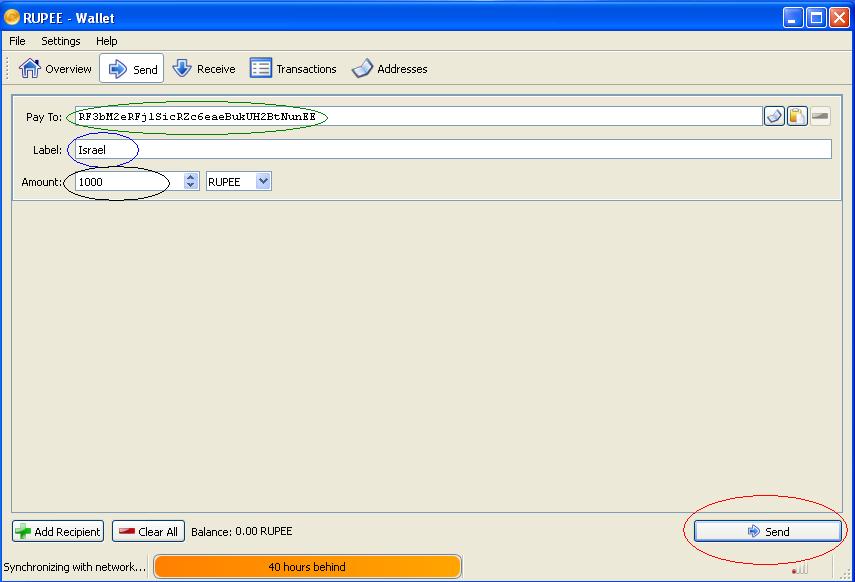The image size is (855, 582).
Task: Open the Addresses book tab
Action: (389, 69)
